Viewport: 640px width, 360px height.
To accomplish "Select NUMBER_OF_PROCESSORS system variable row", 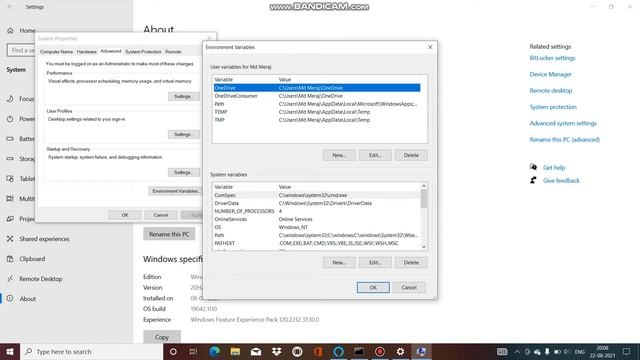I will pyautogui.click(x=317, y=211).
